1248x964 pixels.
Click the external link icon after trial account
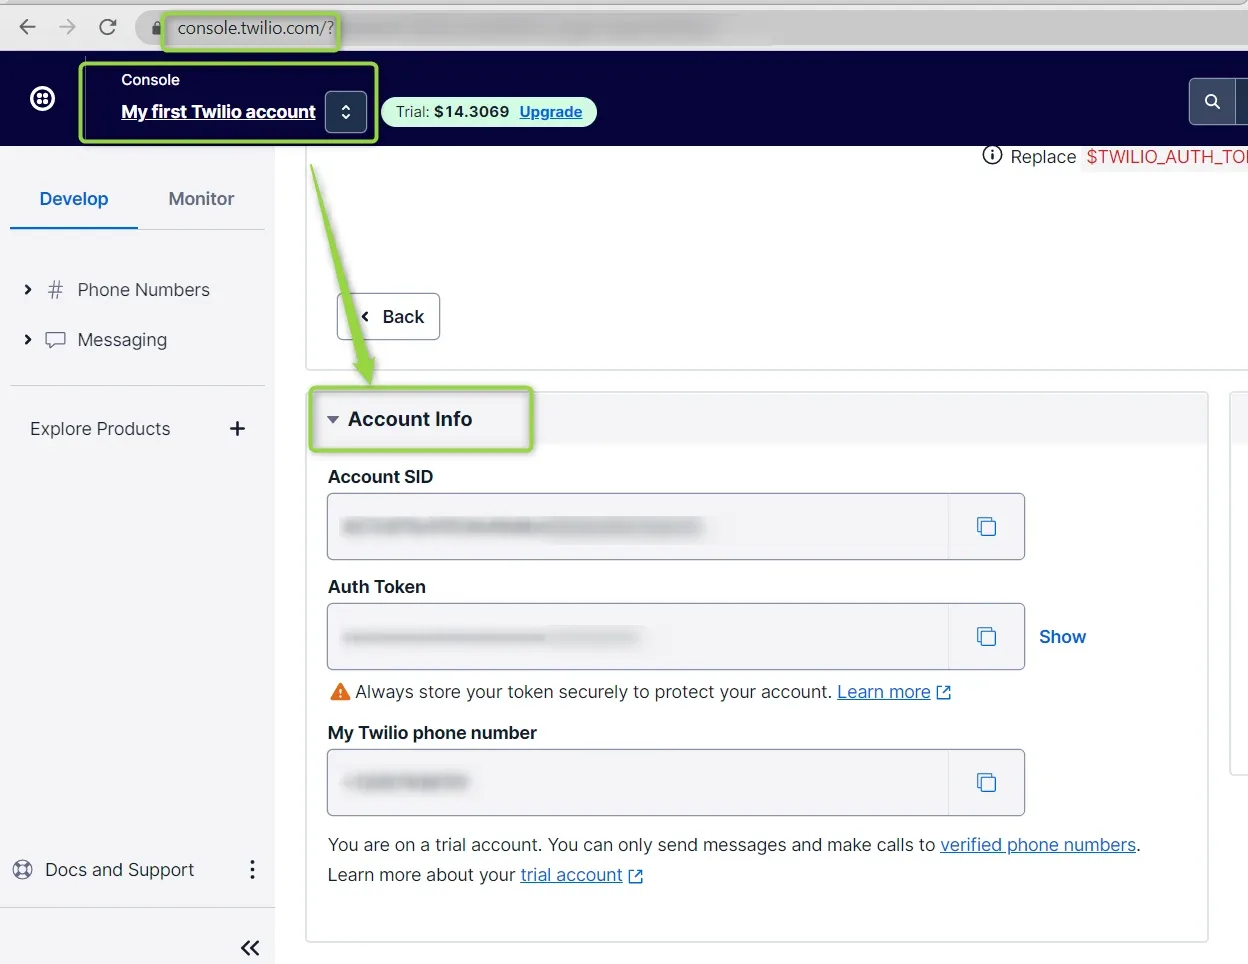635,876
